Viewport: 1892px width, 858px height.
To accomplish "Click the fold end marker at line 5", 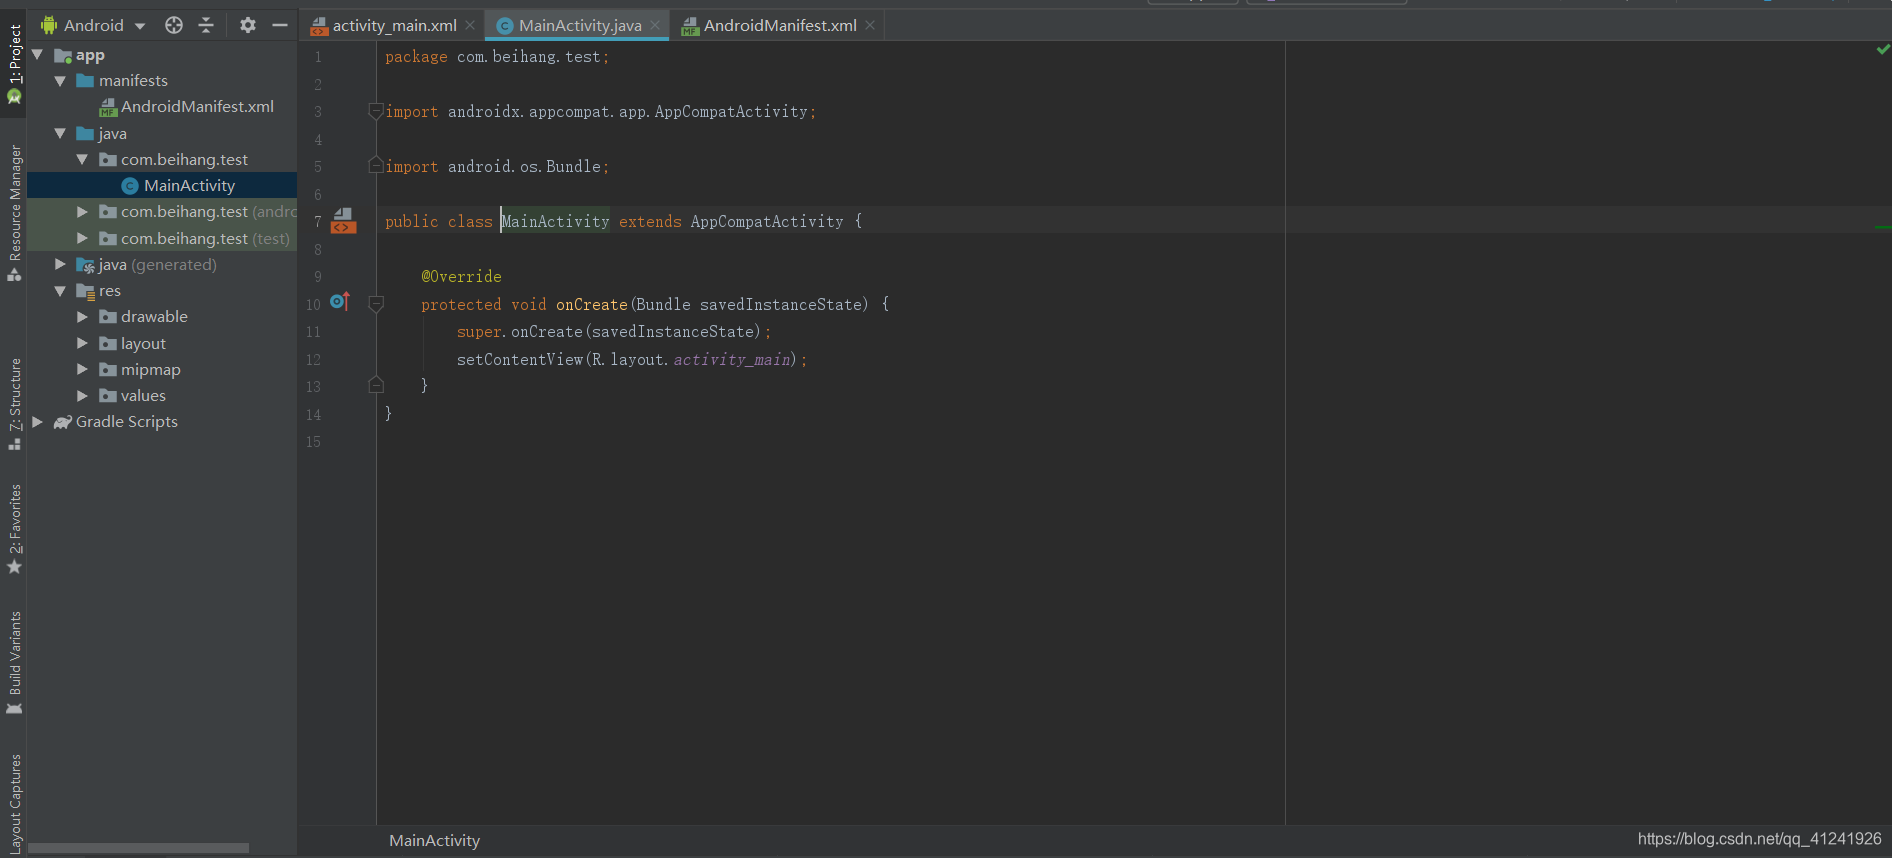I will [x=376, y=164].
